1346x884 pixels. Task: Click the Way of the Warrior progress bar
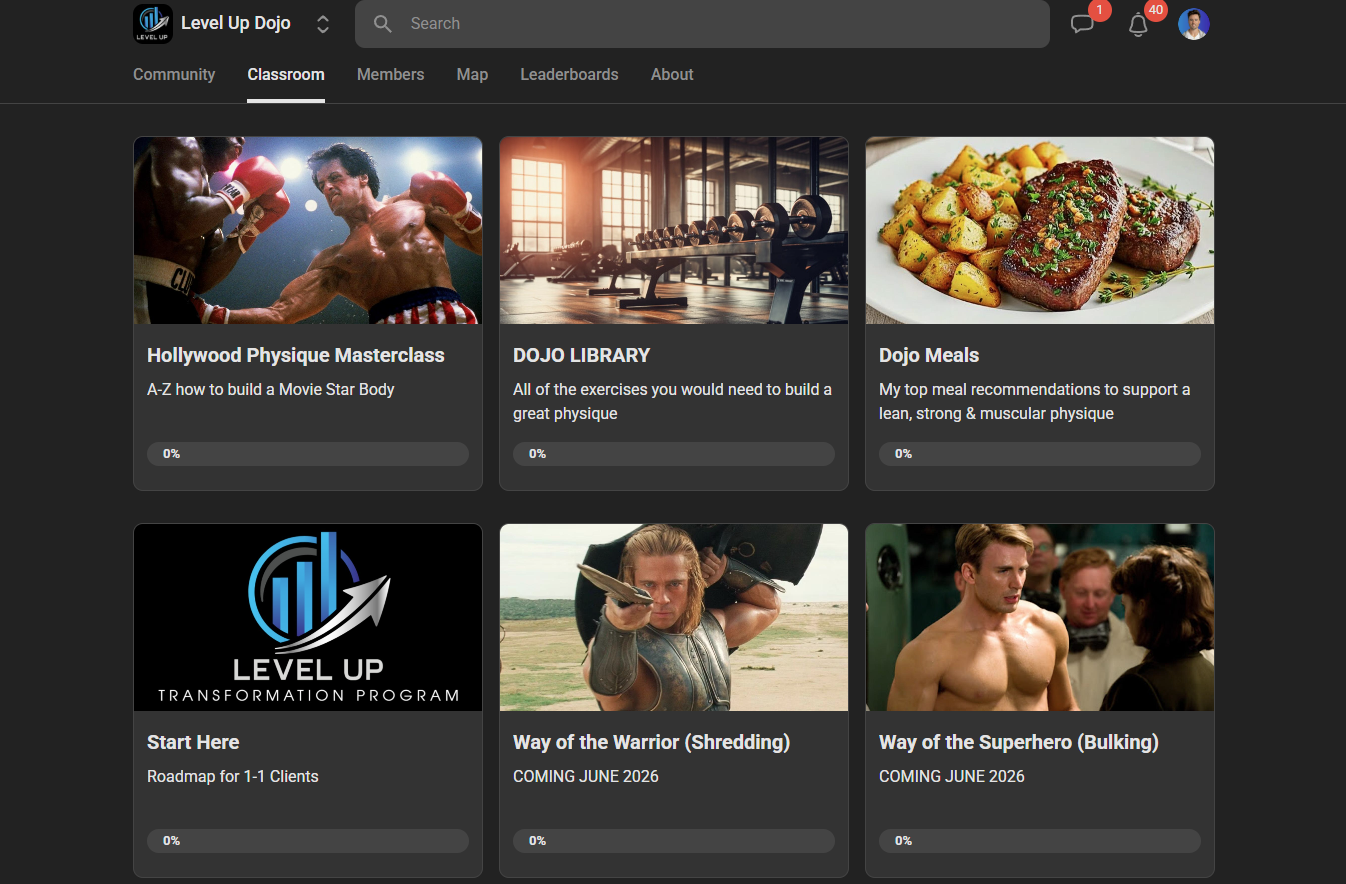pos(674,841)
